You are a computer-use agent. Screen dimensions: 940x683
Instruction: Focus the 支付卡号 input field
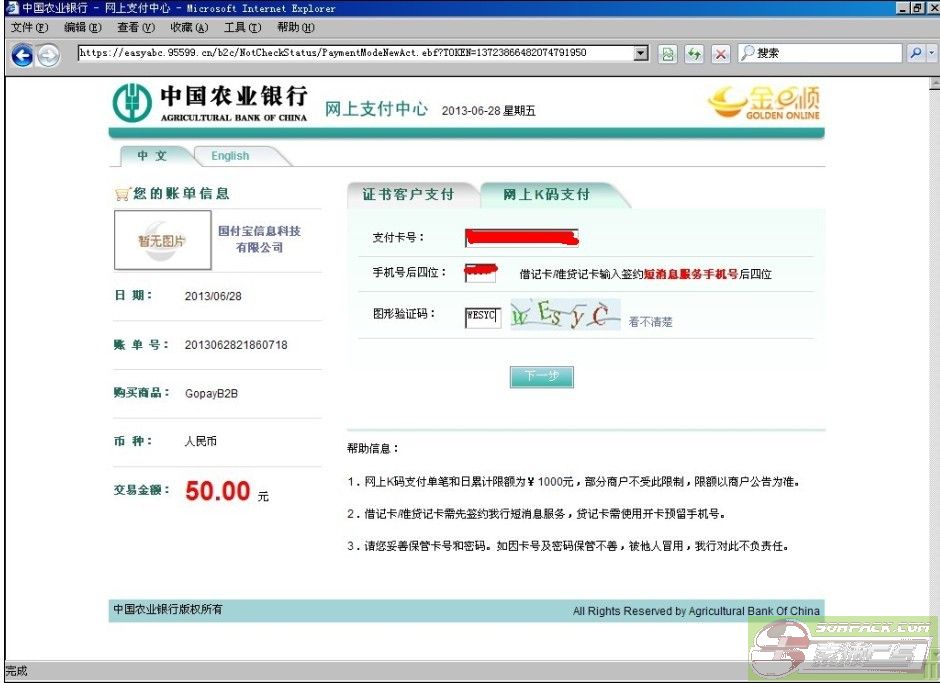click(522, 237)
